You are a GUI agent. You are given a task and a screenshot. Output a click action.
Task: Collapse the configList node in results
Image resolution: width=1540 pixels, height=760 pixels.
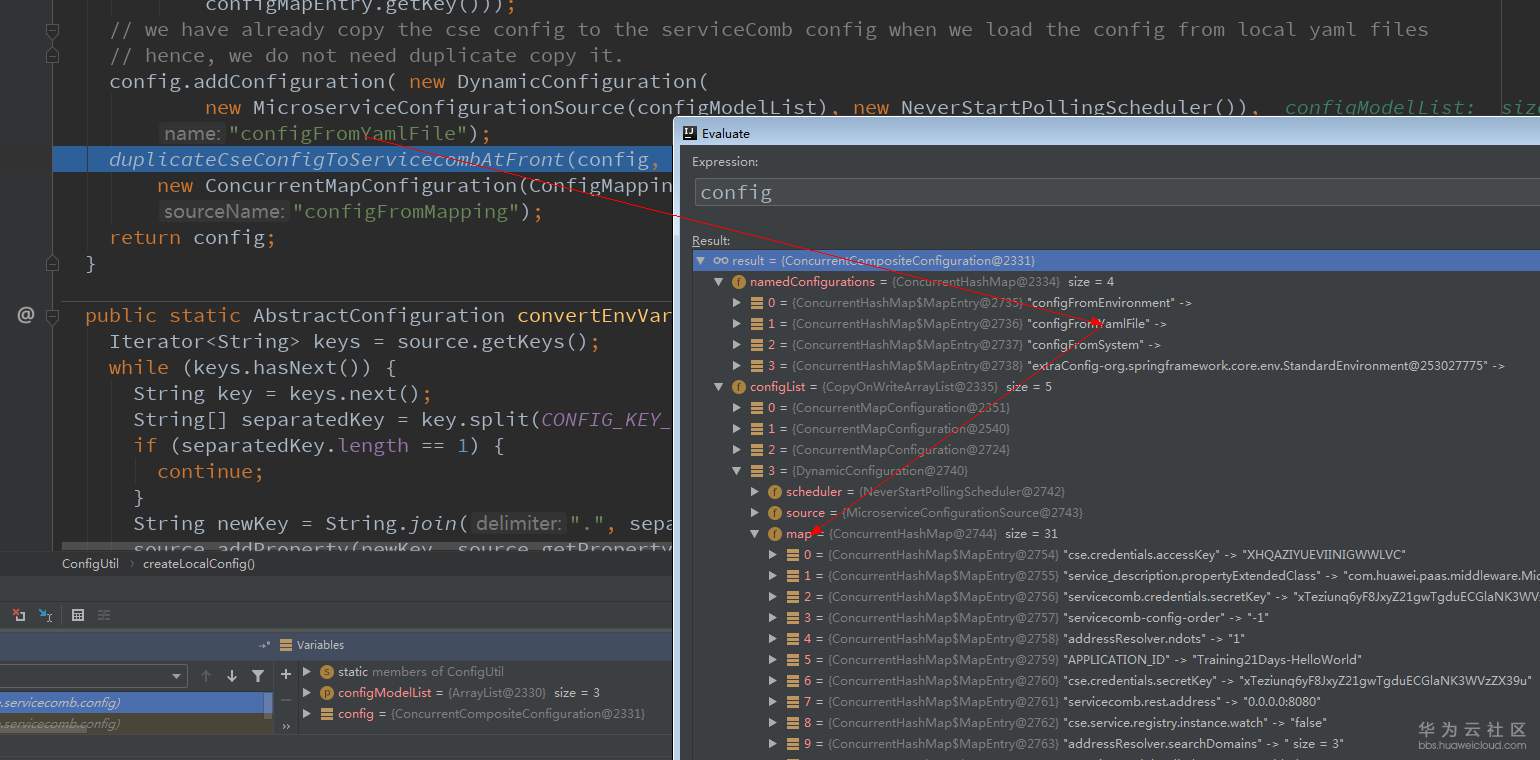click(x=719, y=387)
